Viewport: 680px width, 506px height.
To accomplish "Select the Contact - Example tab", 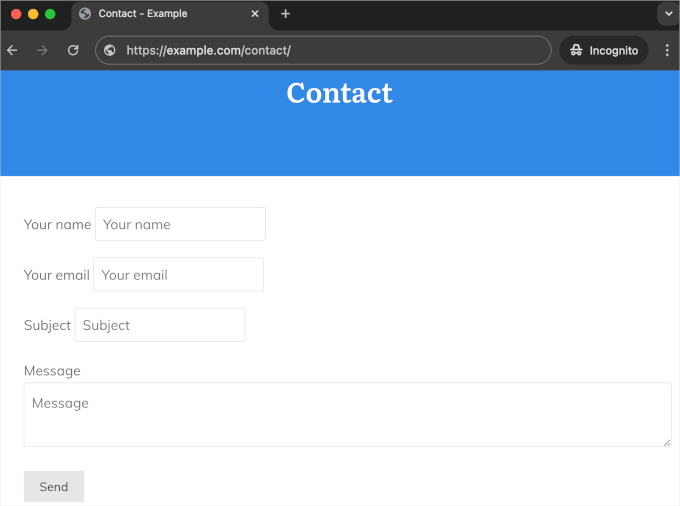I will pyautogui.click(x=169, y=15).
